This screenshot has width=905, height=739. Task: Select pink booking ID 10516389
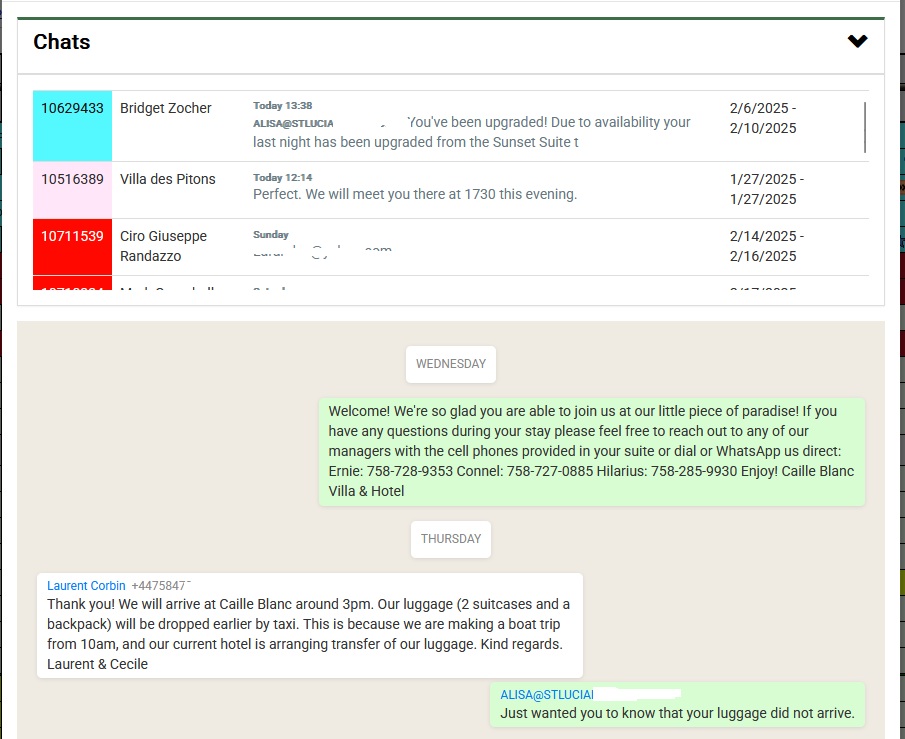pos(72,179)
